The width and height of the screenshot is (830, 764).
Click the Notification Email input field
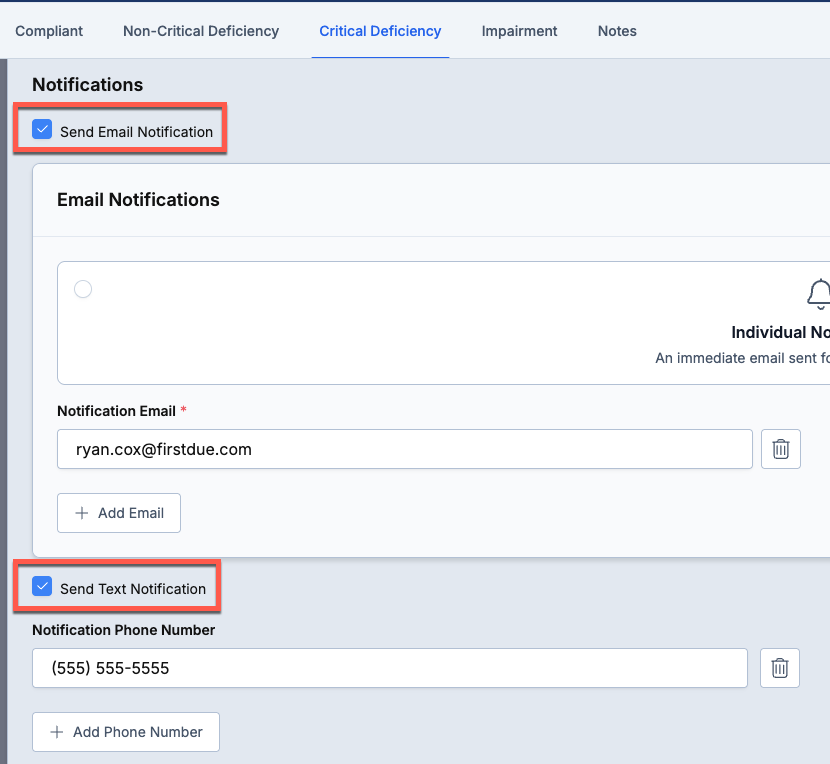pyautogui.click(x=404, y=449)
